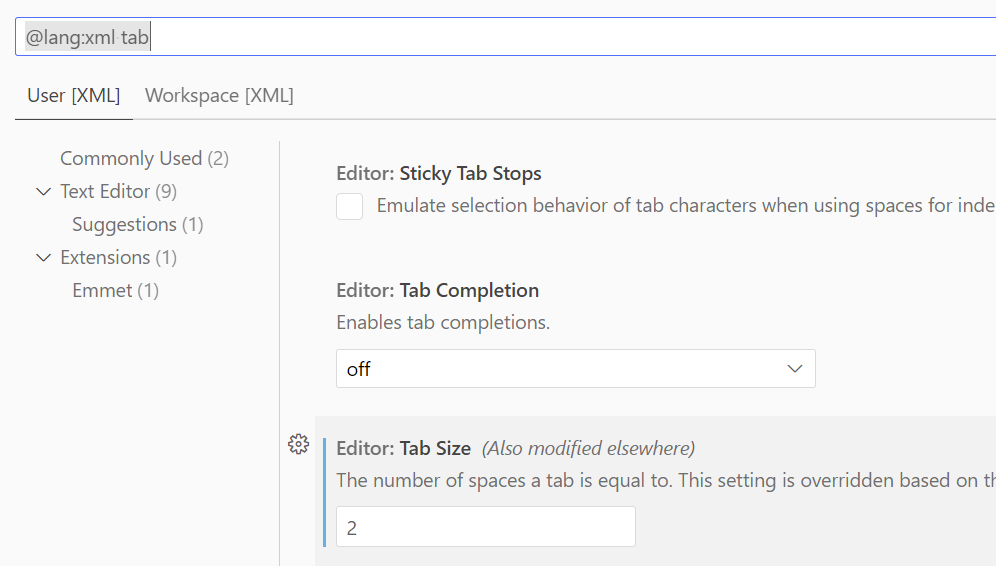This screenshot has width=996, height=566.
Task: Click the Tab Size value field
Action: (x=486, y=527)
